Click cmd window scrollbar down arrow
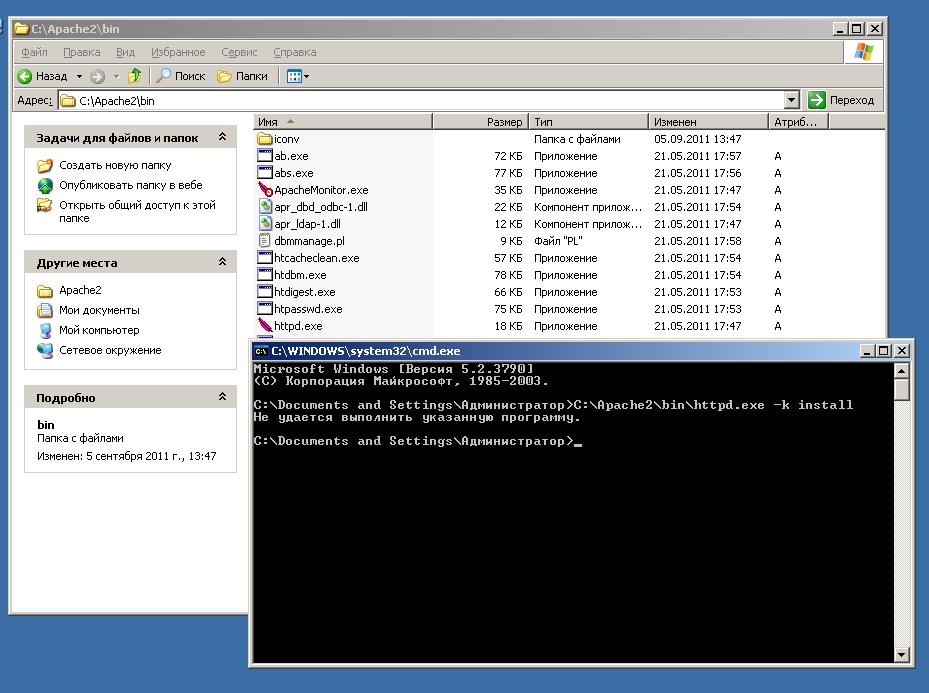929x693 pixels. tap(902, 655)
